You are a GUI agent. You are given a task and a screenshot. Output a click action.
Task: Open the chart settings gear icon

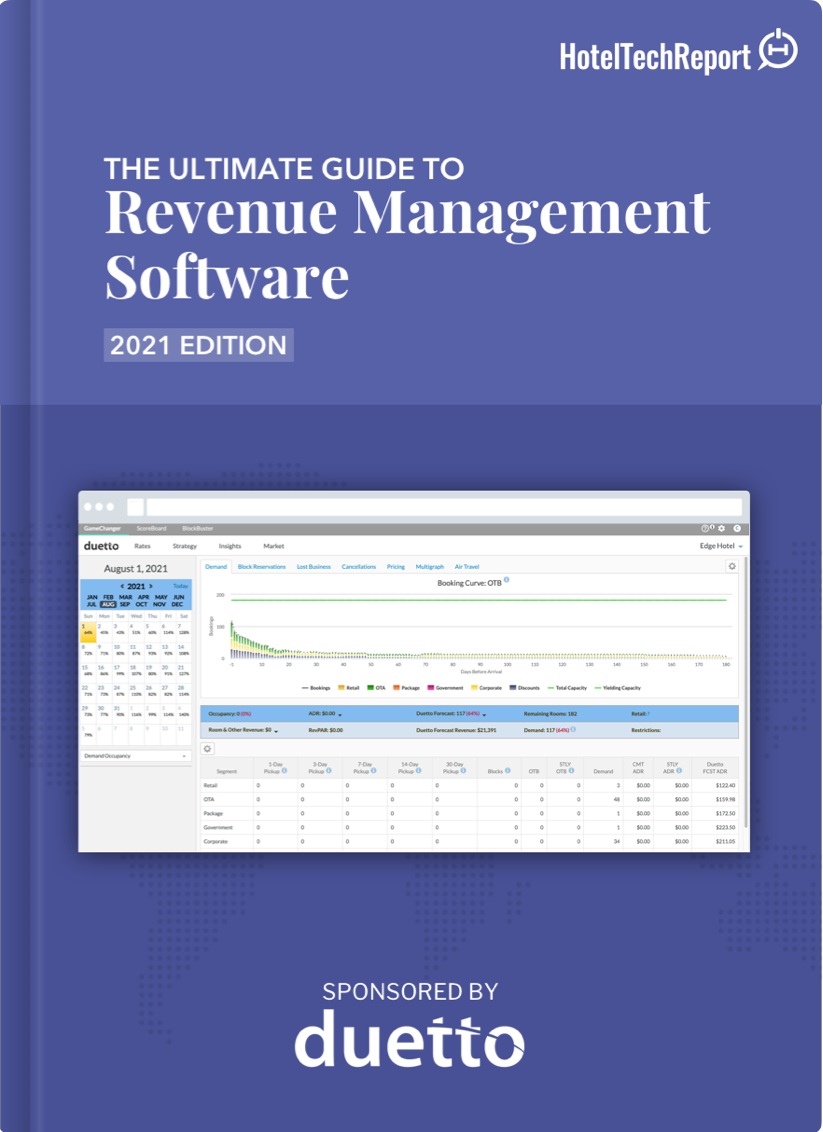tap(732, 567)
